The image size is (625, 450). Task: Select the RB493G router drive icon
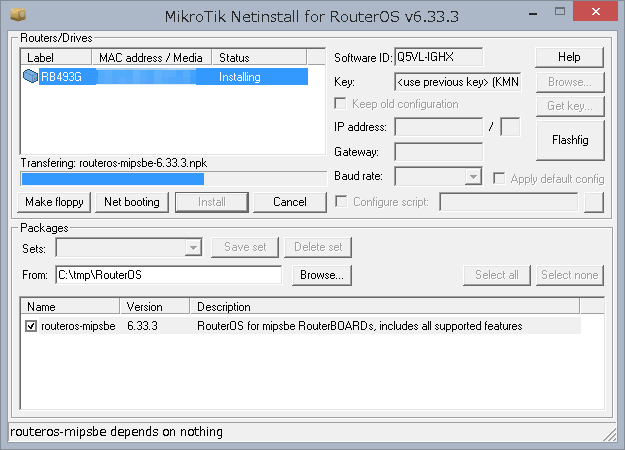[x=30, y=76]
